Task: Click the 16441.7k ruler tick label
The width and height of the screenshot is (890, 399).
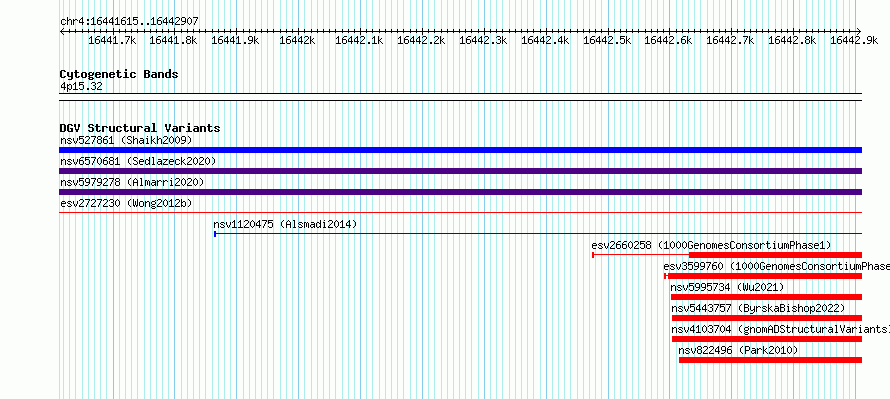Action: point(112,40)
